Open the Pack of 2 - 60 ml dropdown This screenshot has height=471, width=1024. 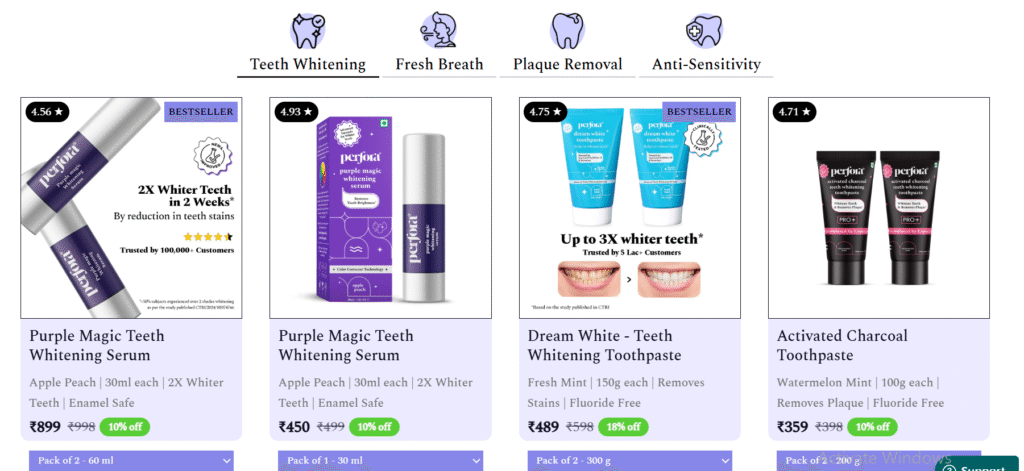pos(131,461)
